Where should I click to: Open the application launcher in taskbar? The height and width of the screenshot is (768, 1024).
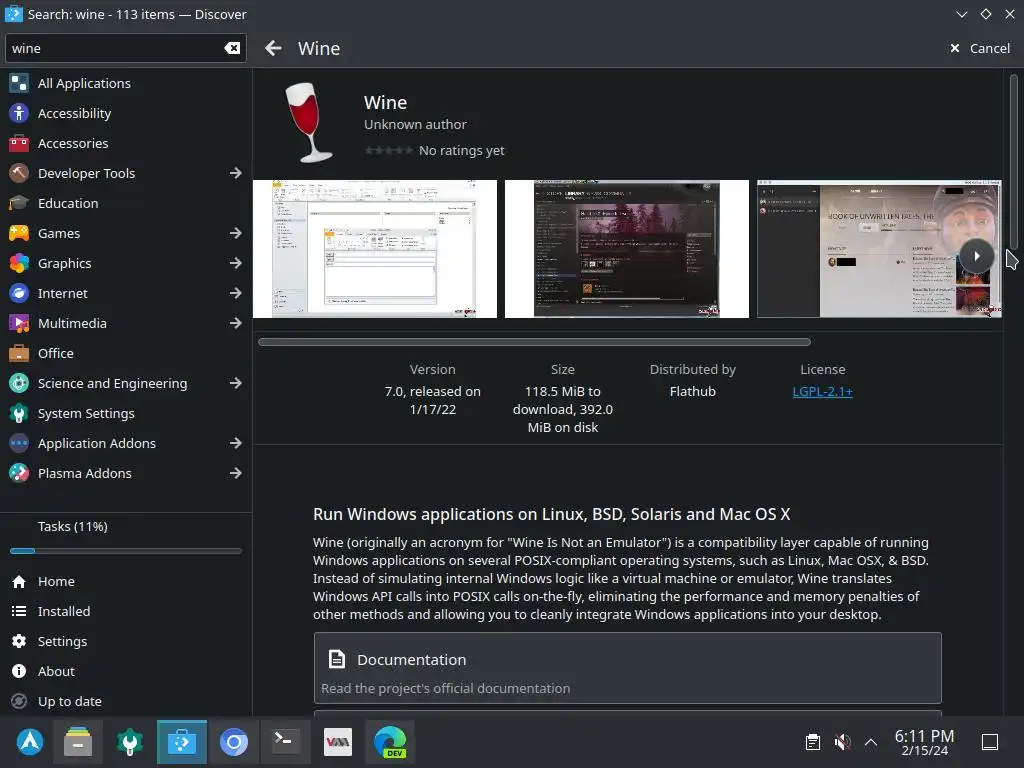pyautogui.click(x=30, y=742)
